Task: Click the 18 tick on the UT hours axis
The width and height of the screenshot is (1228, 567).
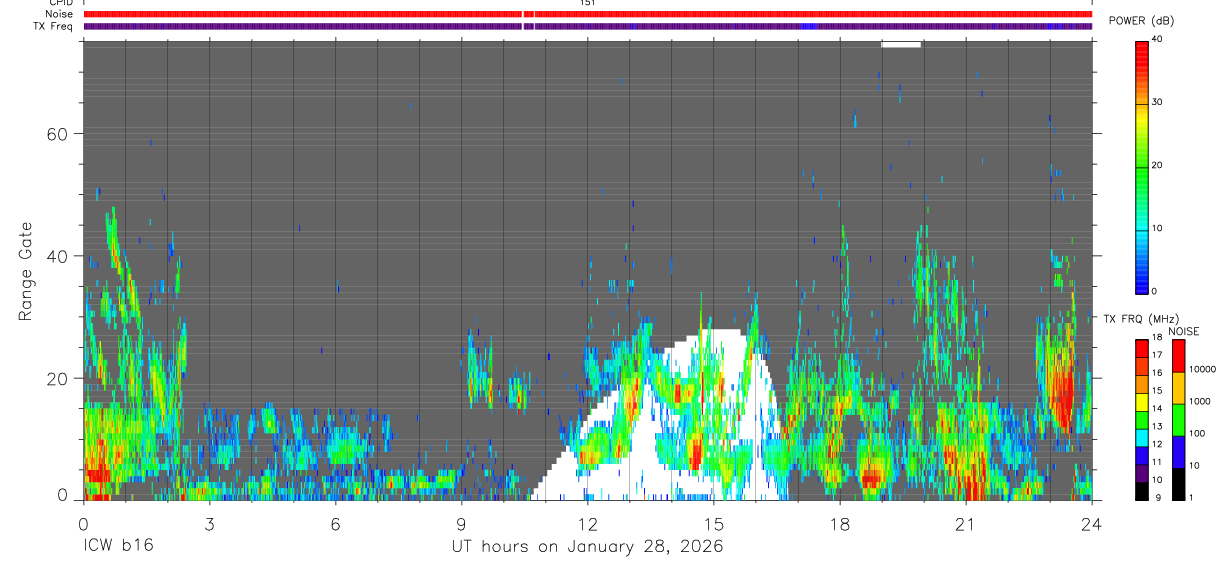Action: [840, 523]
